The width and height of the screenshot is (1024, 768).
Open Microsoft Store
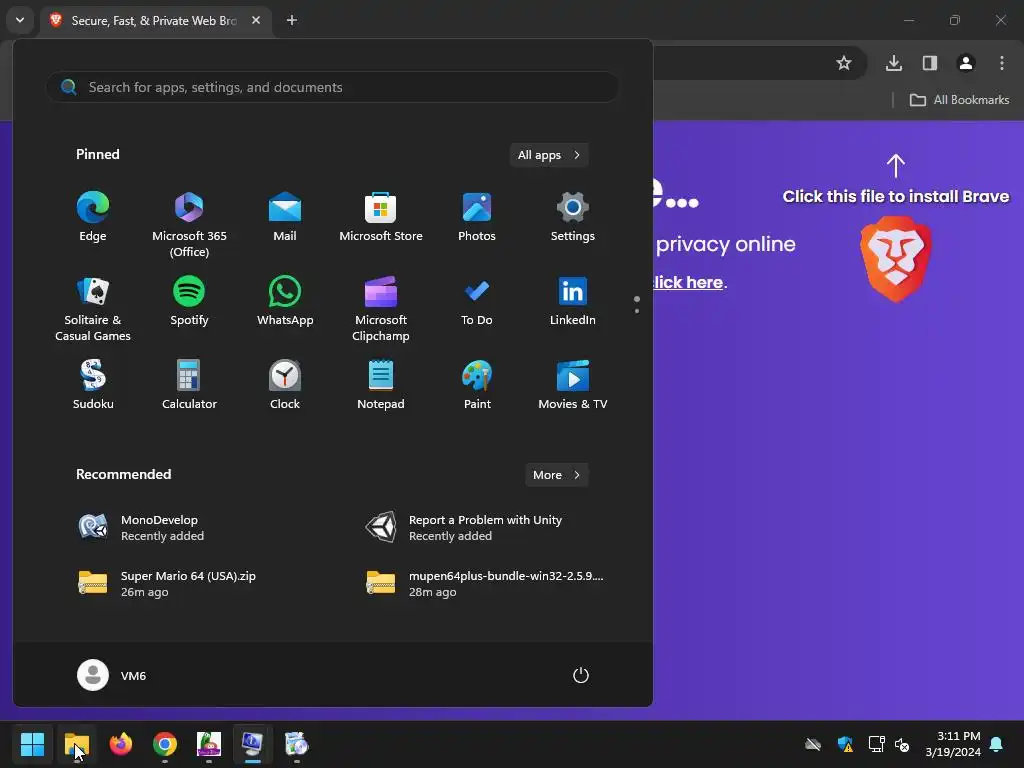381,217
